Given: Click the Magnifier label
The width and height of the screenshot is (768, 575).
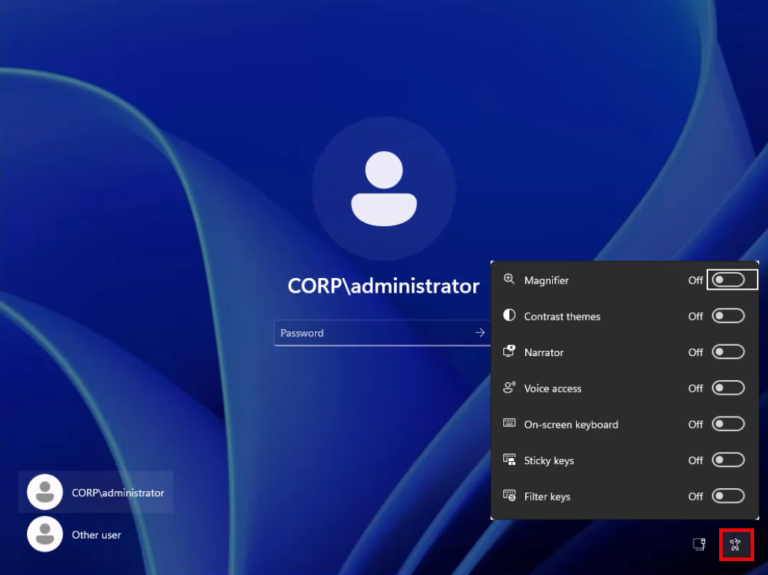Looking at the screenshot, I should pyautogui.click(x=546, y=281).
